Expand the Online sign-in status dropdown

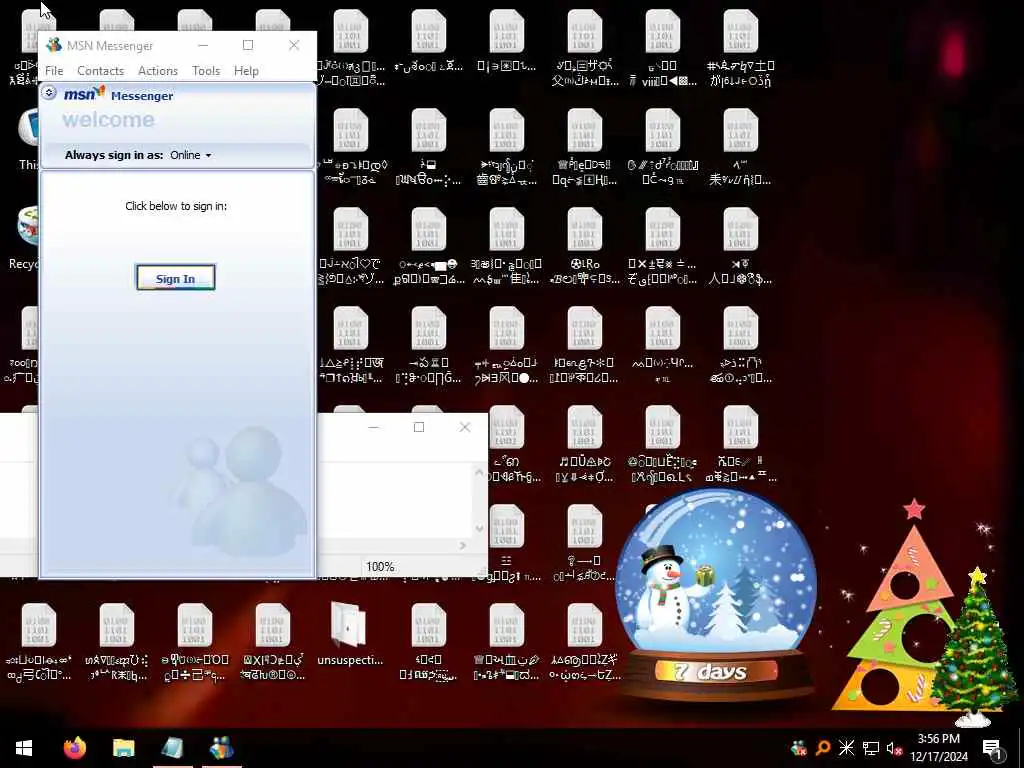(x=191, y=155)
